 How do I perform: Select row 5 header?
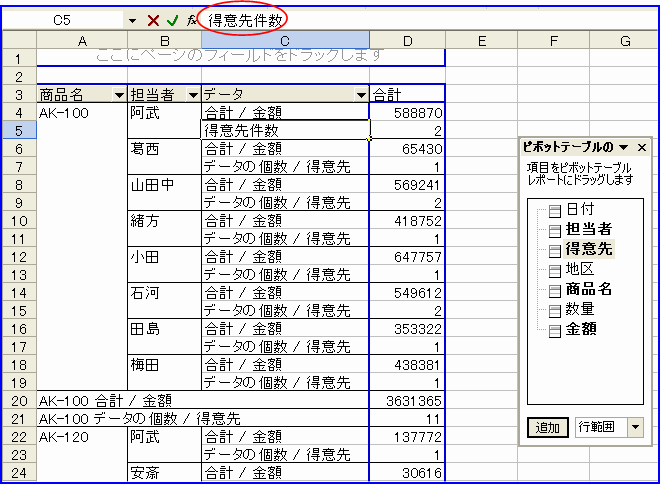pos(19,130)
